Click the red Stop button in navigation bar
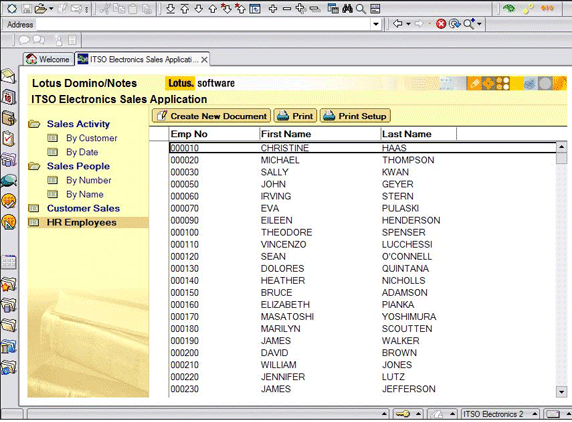This screenshot has width=572, height=422. click(x=441, y=24)
